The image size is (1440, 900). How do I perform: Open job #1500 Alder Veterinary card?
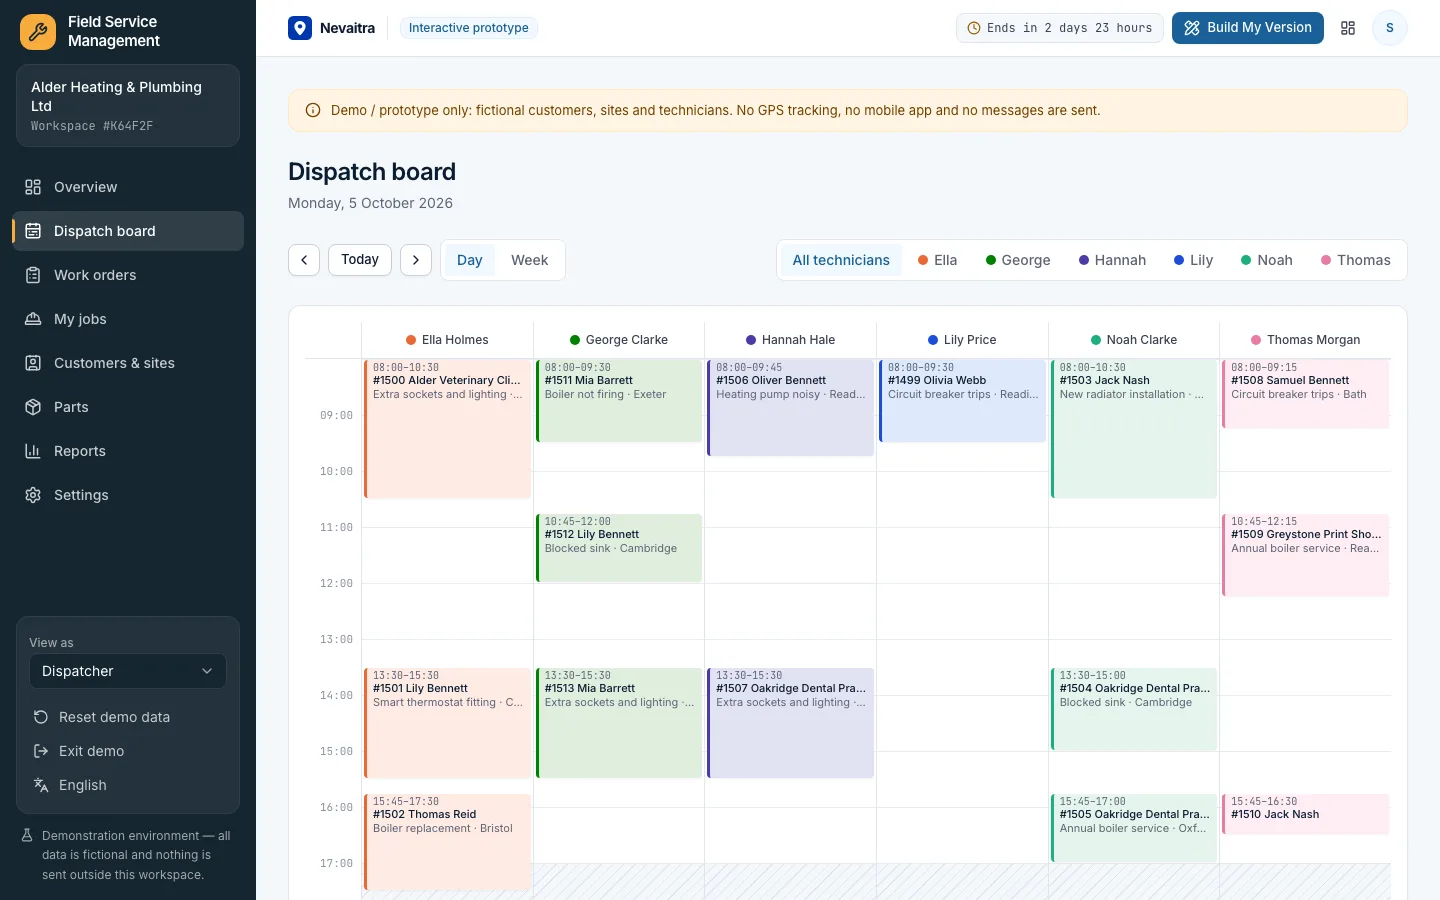point(447,429)
